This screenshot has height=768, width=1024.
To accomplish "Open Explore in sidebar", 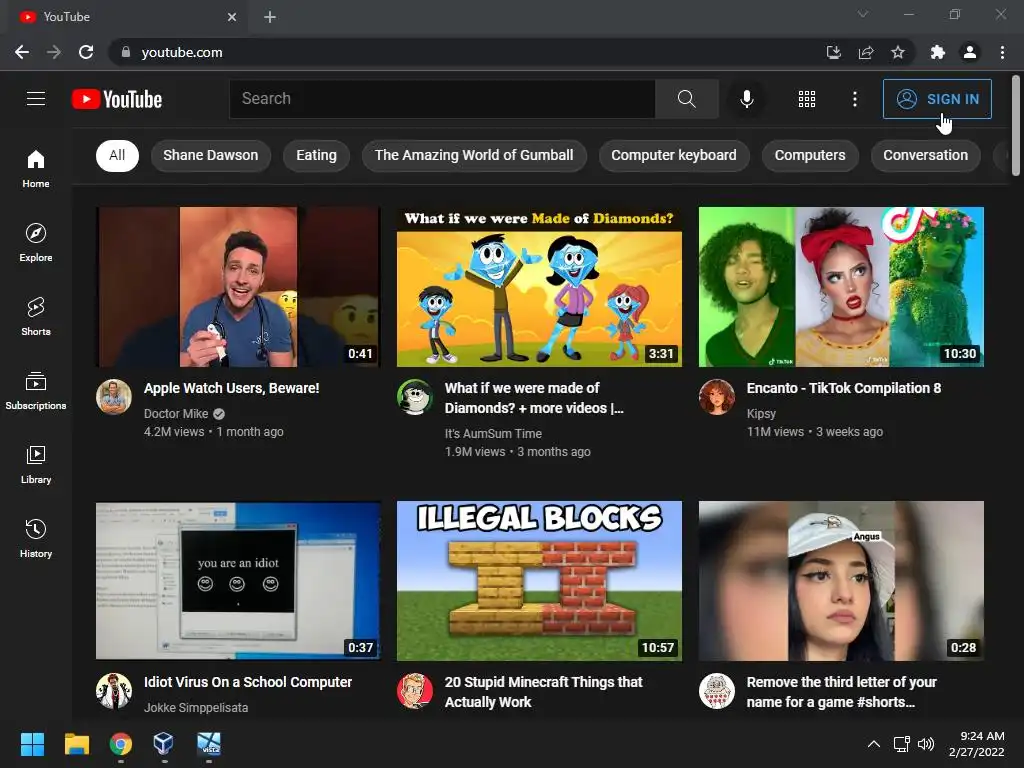I will pyautogui.click(x=36, y=242).
